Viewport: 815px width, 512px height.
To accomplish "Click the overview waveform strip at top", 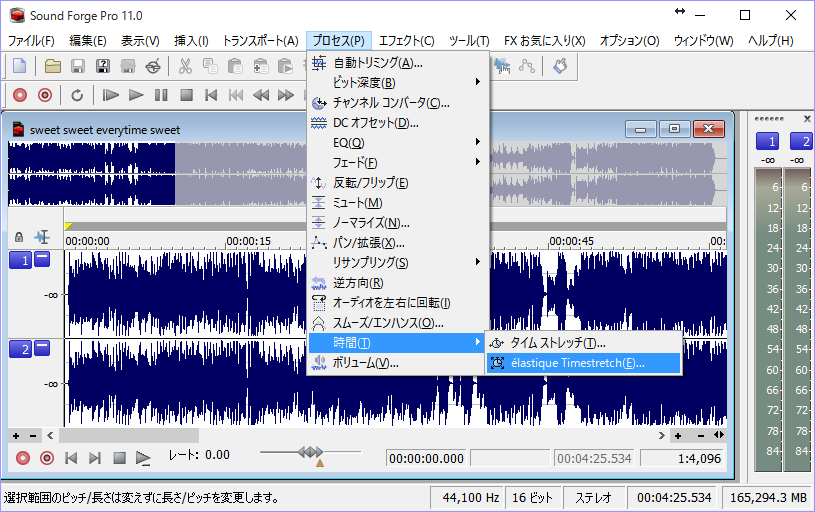I will click(x=367, y=174).
